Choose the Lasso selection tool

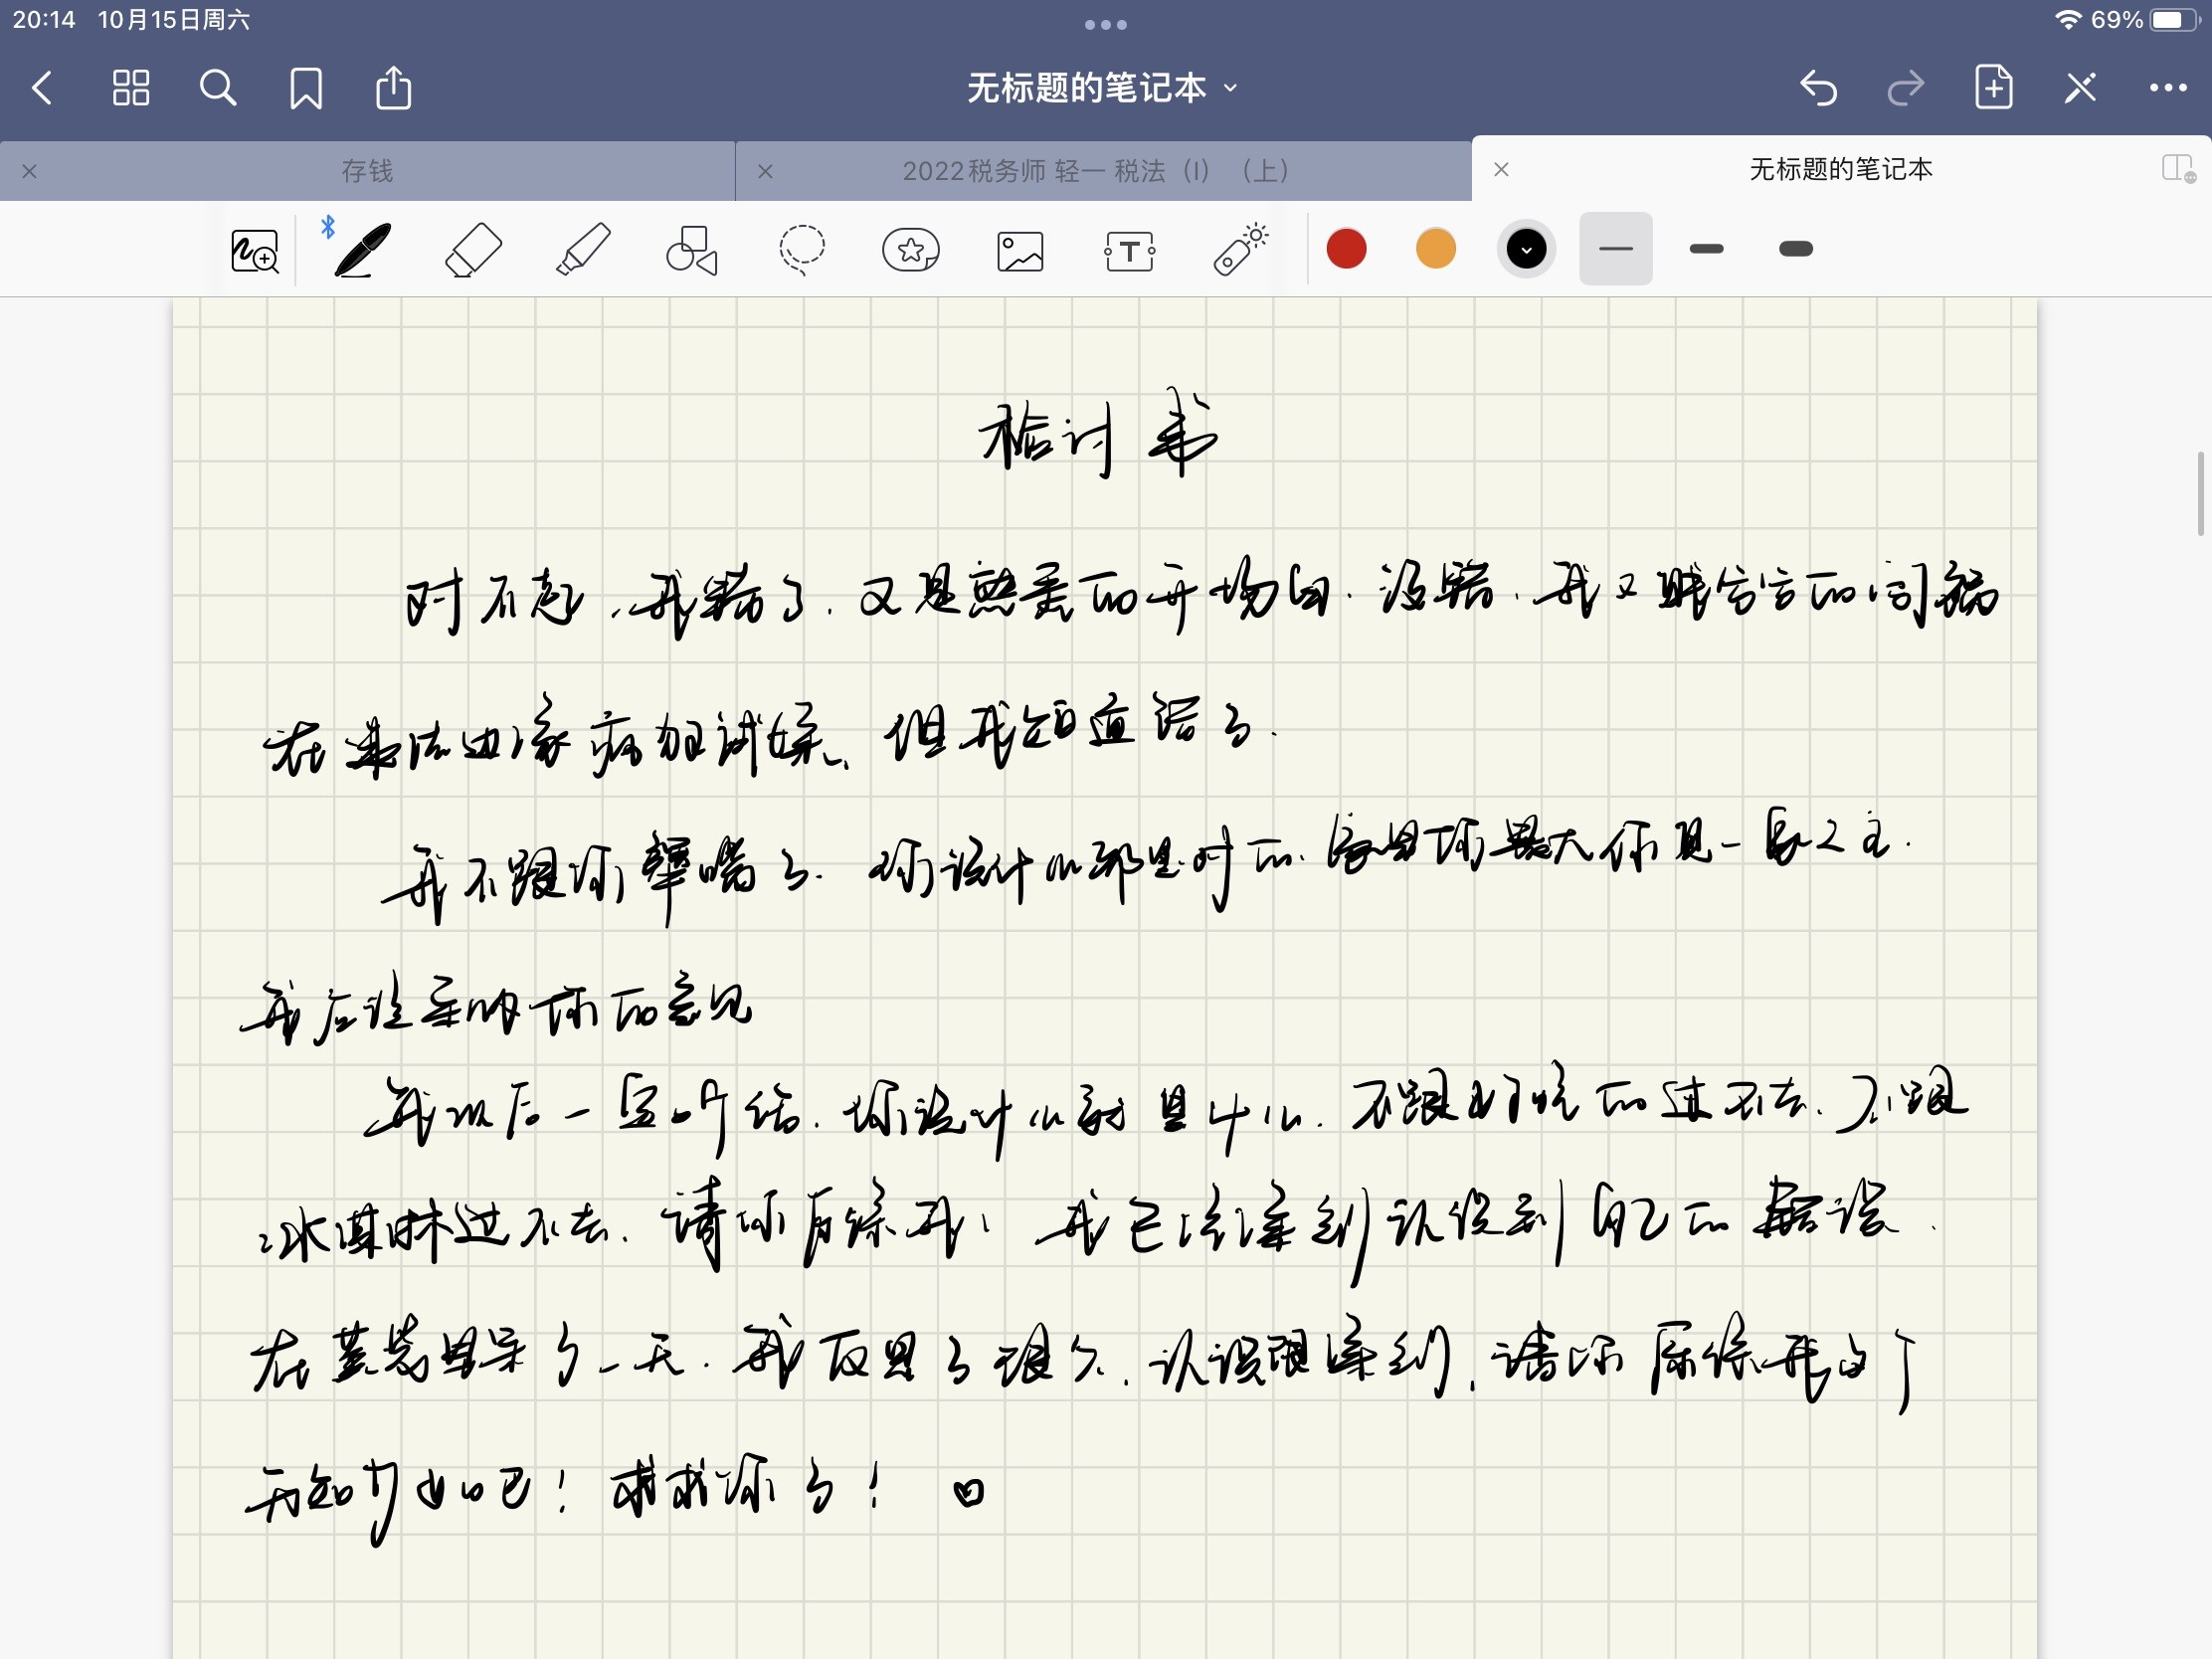(801, 250)
